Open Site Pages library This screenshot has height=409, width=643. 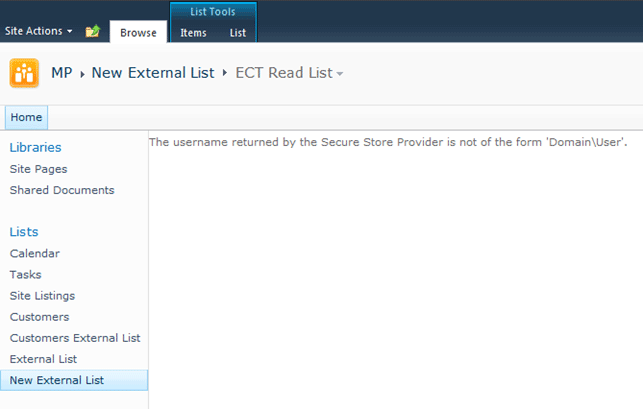38,169
